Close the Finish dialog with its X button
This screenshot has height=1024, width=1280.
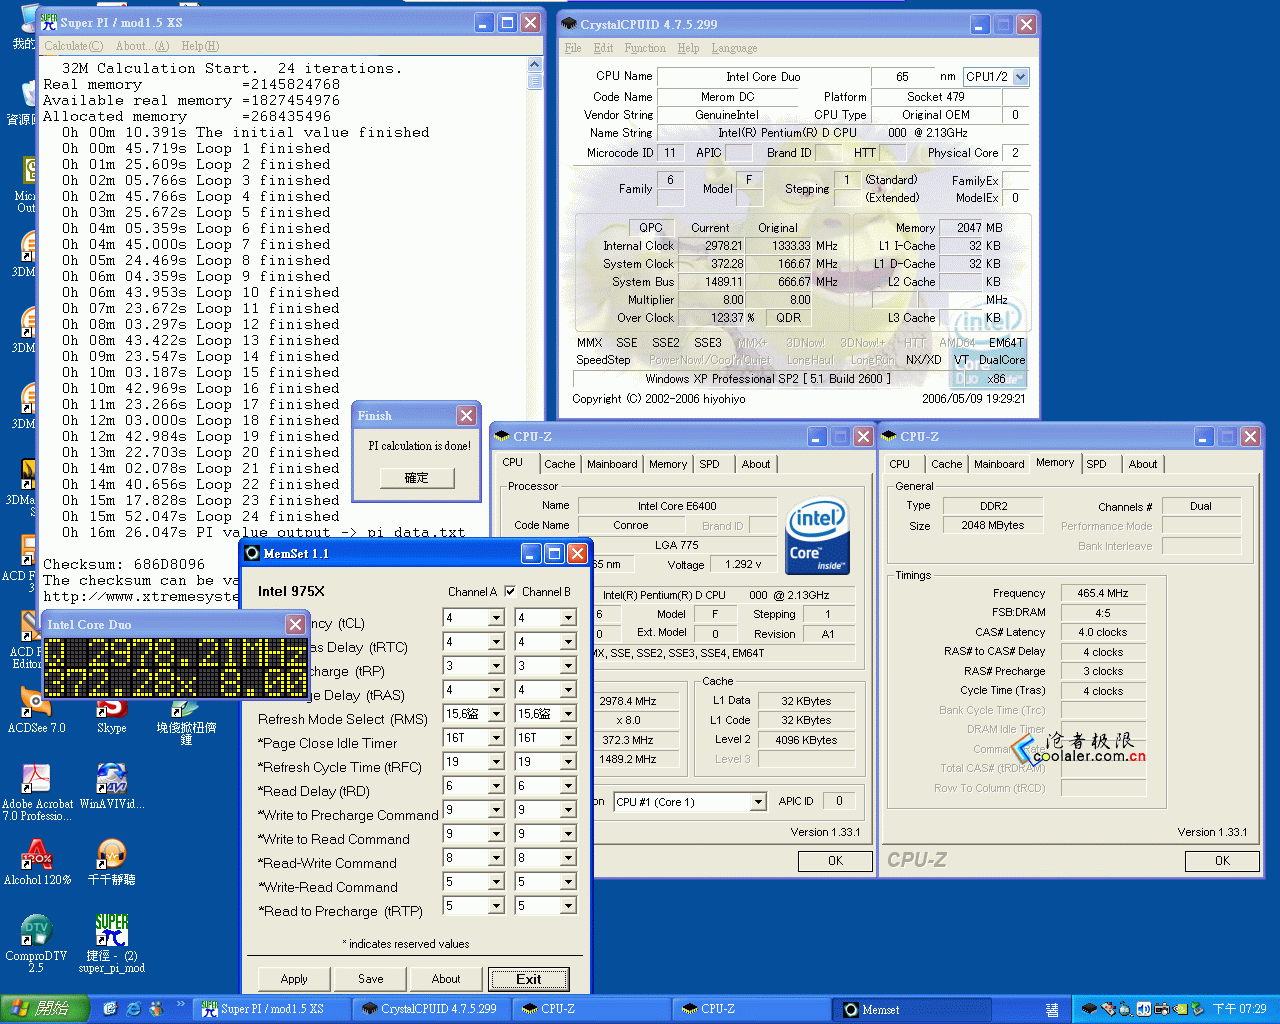[x=466, y=415]
